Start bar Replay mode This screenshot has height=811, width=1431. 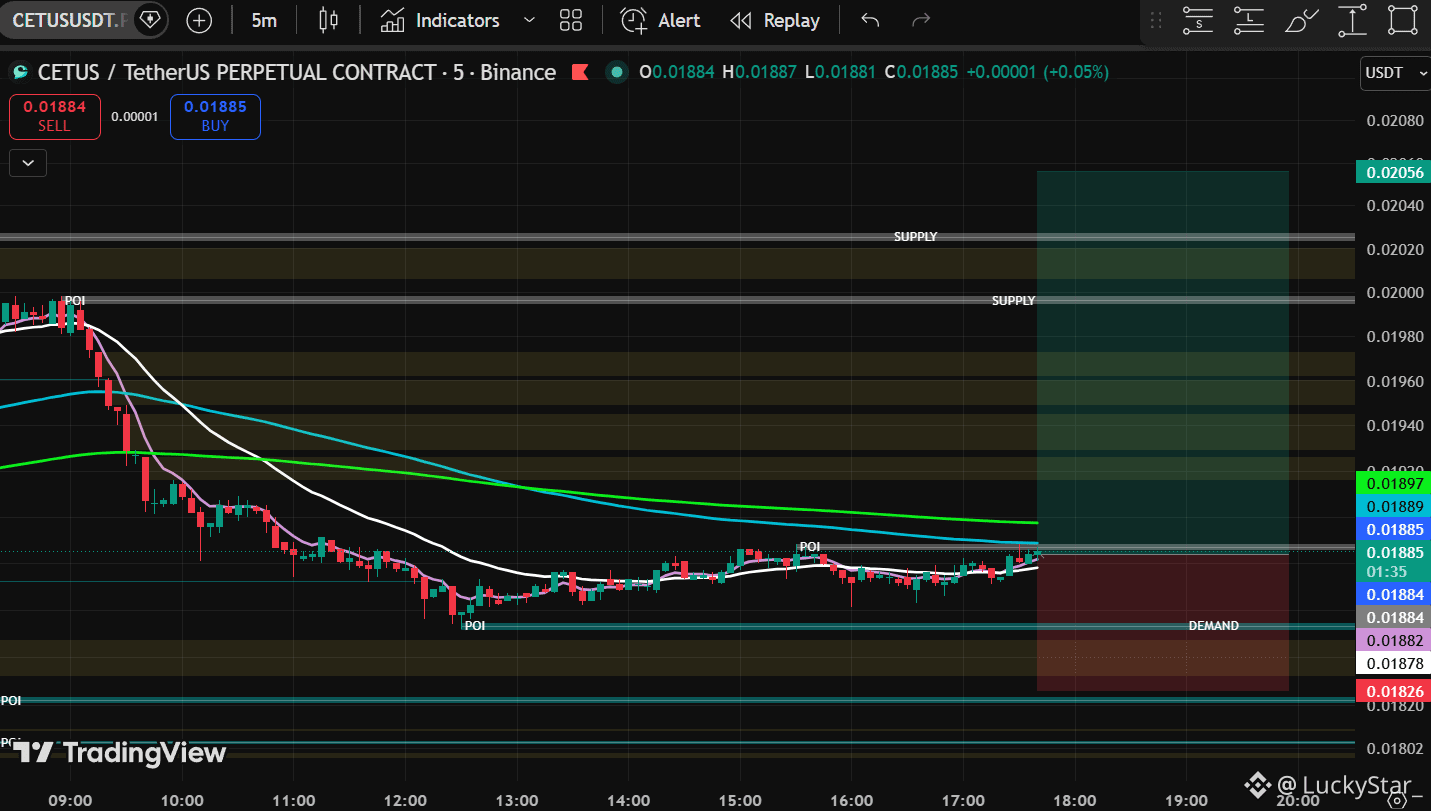[774, 20]
